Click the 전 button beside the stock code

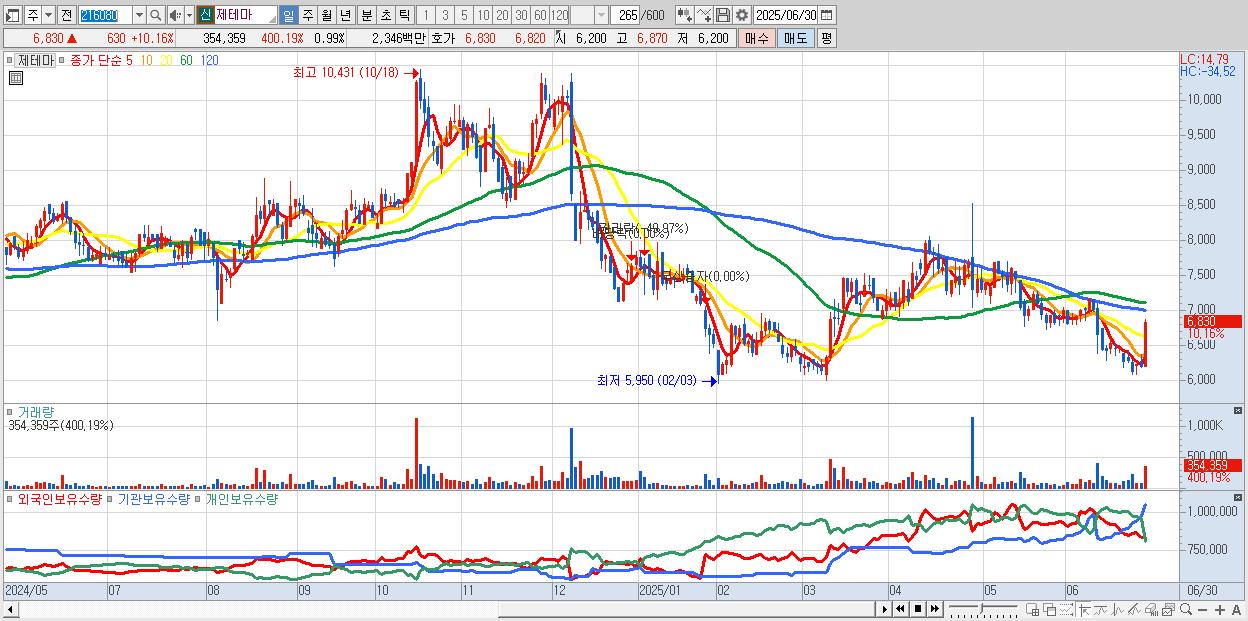pos(66,16)
